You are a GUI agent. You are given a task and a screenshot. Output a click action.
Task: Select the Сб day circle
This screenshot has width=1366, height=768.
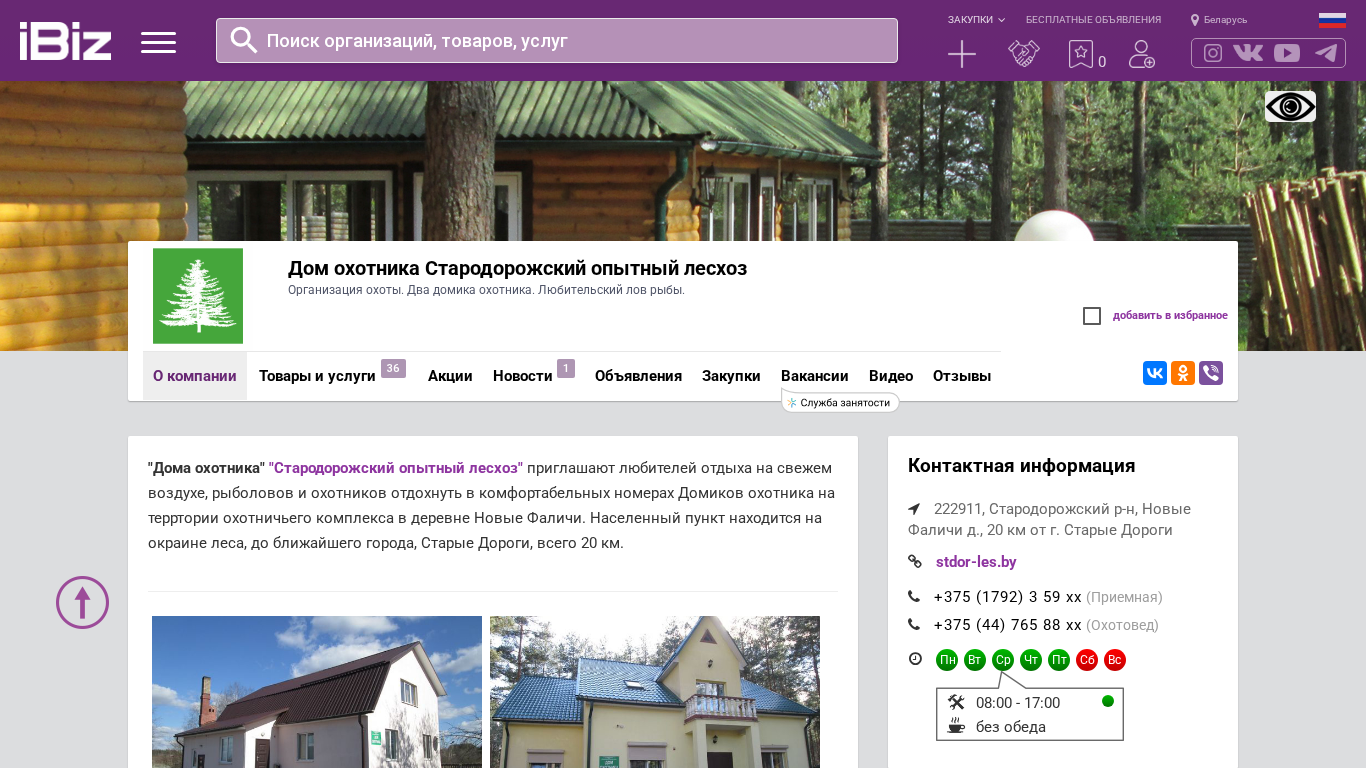coord(1087,660)
